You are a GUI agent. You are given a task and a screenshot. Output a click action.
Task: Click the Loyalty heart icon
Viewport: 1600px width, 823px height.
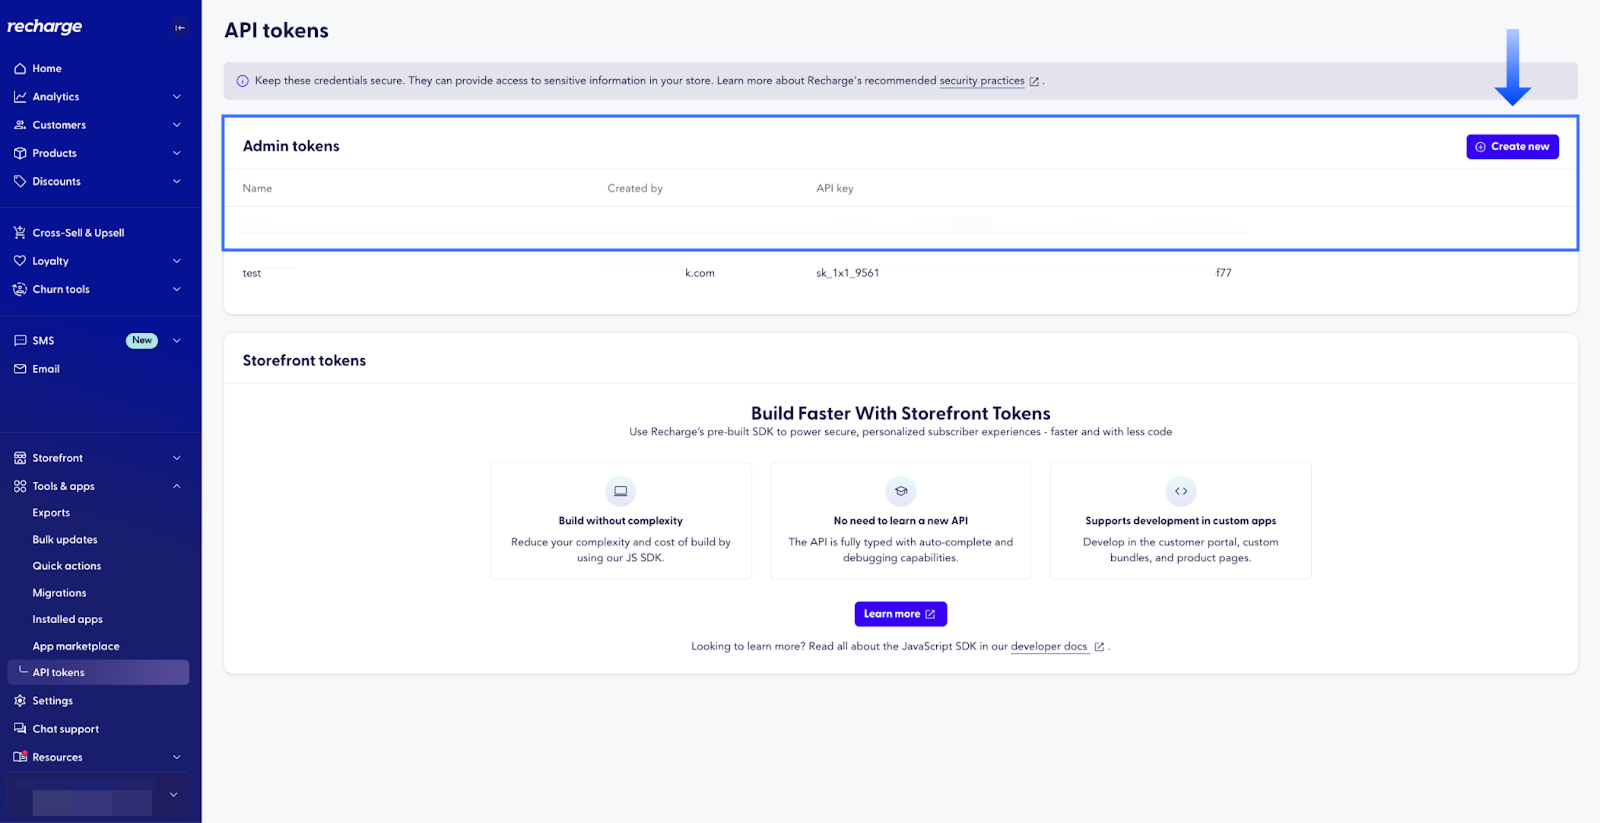20,261
